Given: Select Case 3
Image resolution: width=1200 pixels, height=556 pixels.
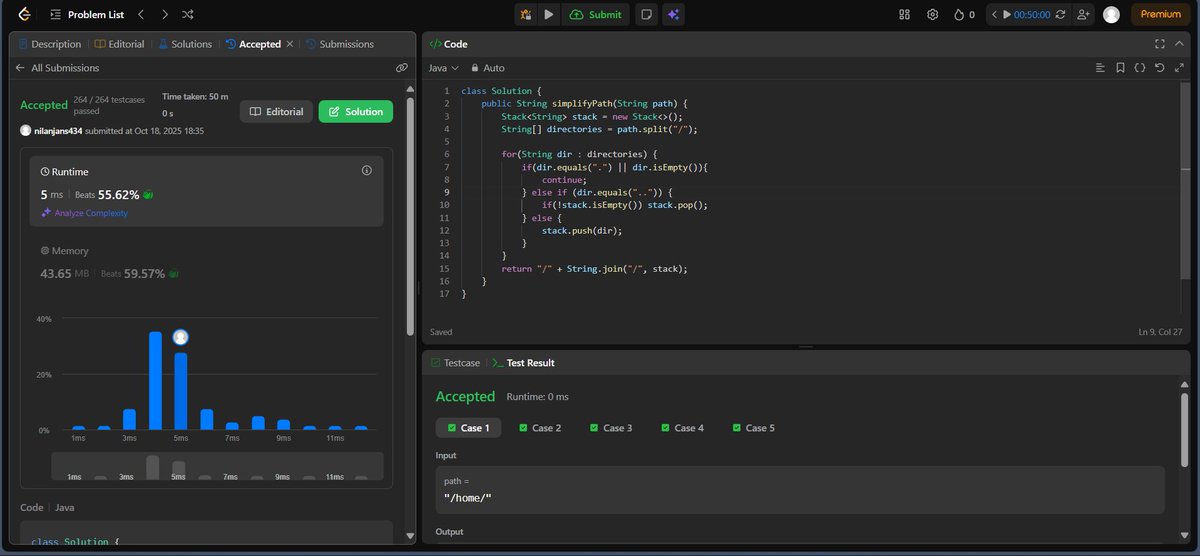Looking at the screenshot, I should pyautogui.click(x=611, y=428).
